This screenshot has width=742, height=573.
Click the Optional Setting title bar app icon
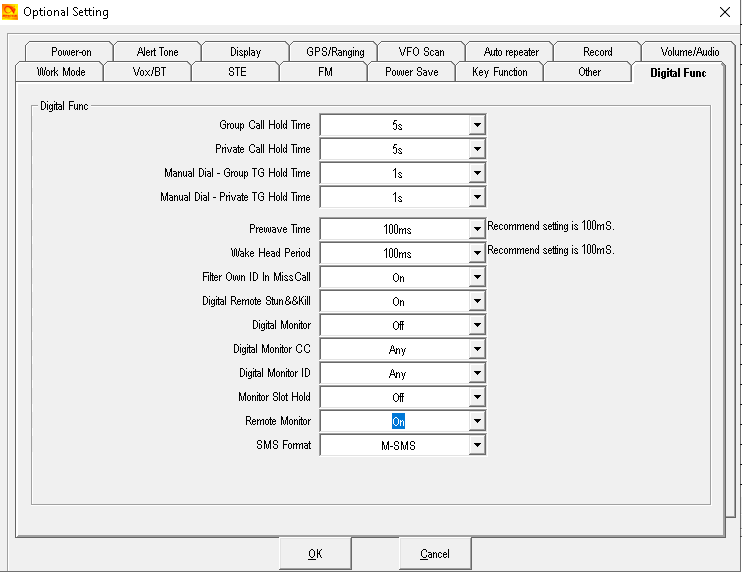(11, 12)
